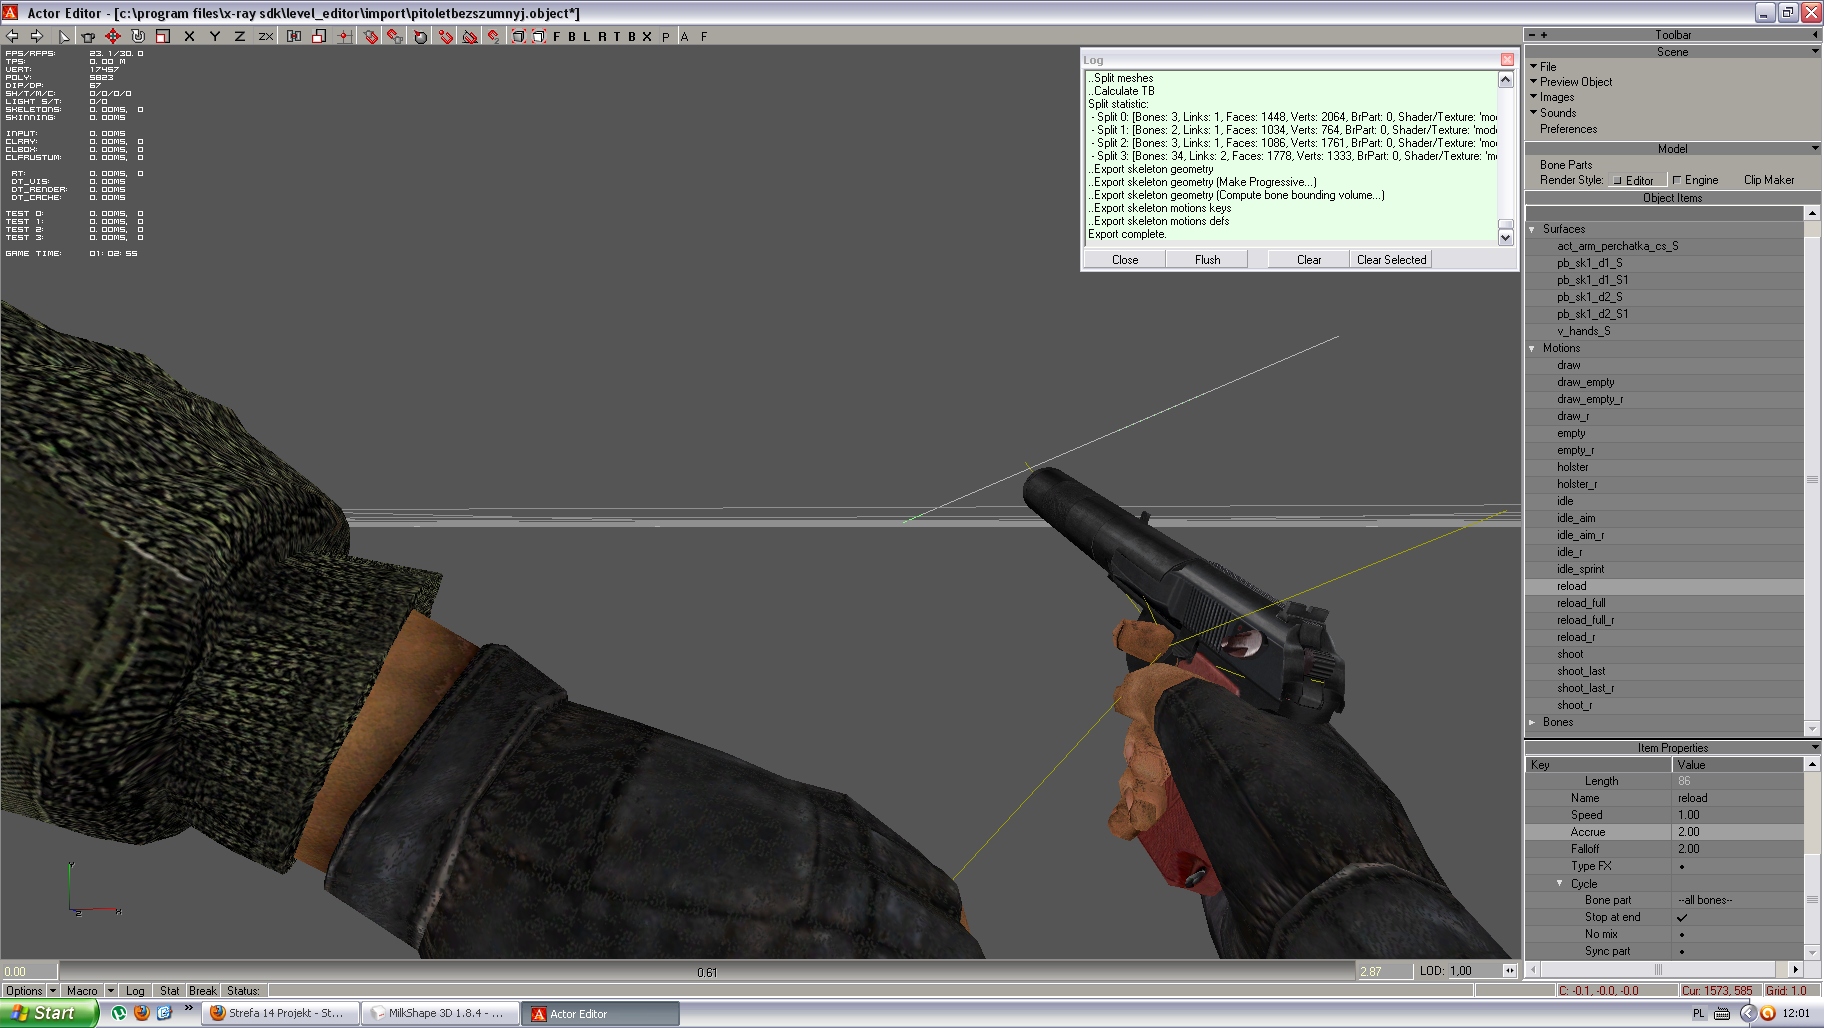Switch camera to P mode
The image size is (1824, 1028).
coord(666,36)
